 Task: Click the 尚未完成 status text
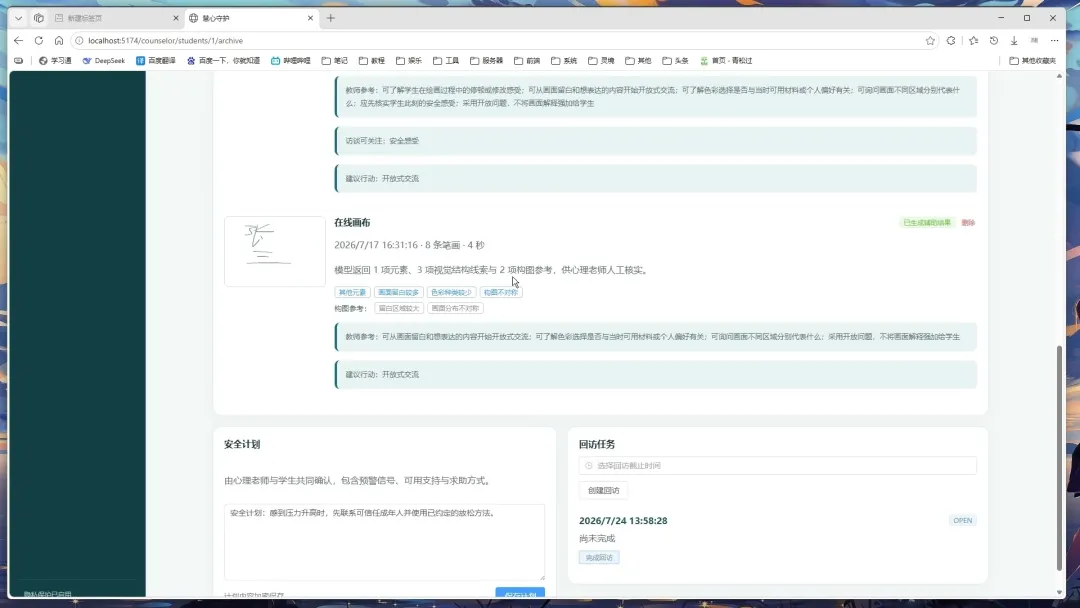(597, 538)
